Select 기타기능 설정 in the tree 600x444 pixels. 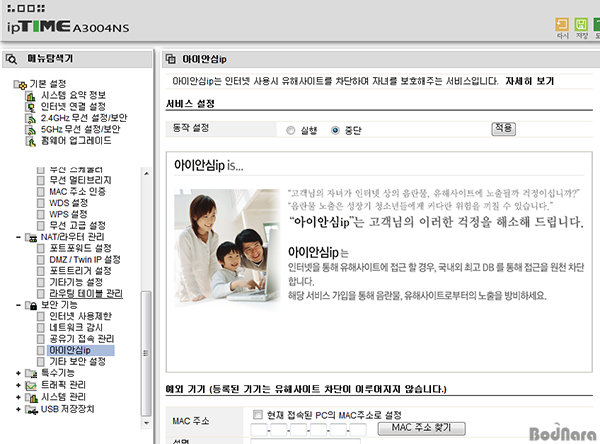coord(76,282)
